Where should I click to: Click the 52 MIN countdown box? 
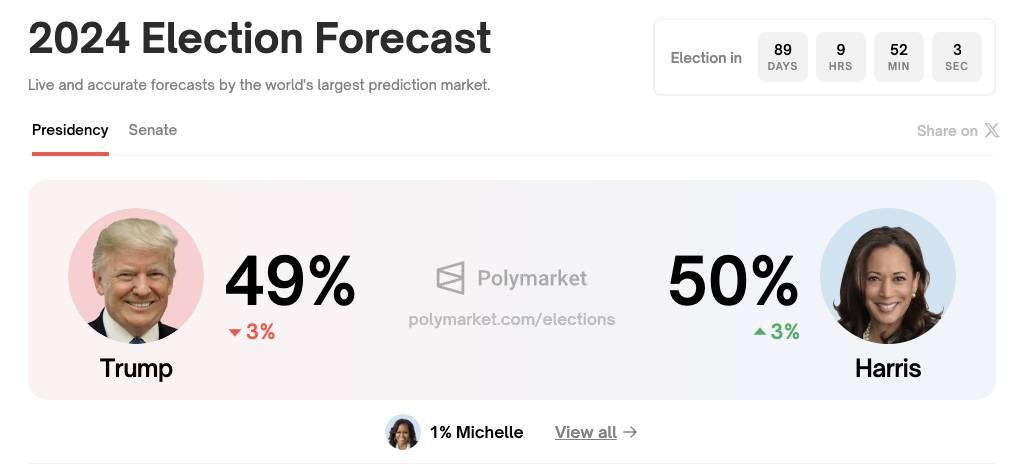pyautogui.click(x=899, y=57)
